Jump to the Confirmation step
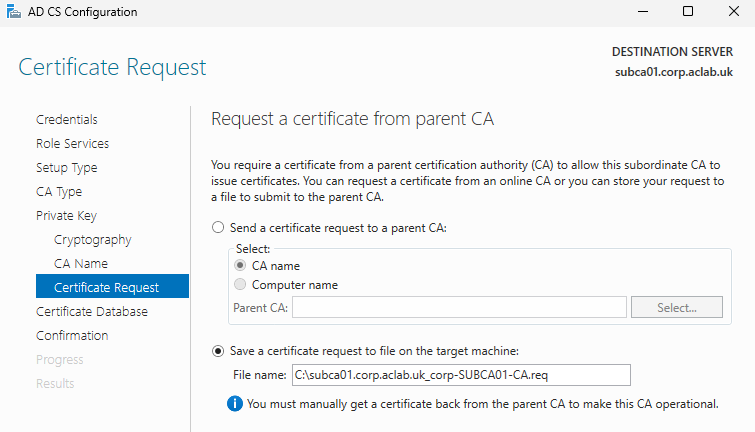Image resolution: width=755 pixels, height=432 pixels. coord(72,336)
